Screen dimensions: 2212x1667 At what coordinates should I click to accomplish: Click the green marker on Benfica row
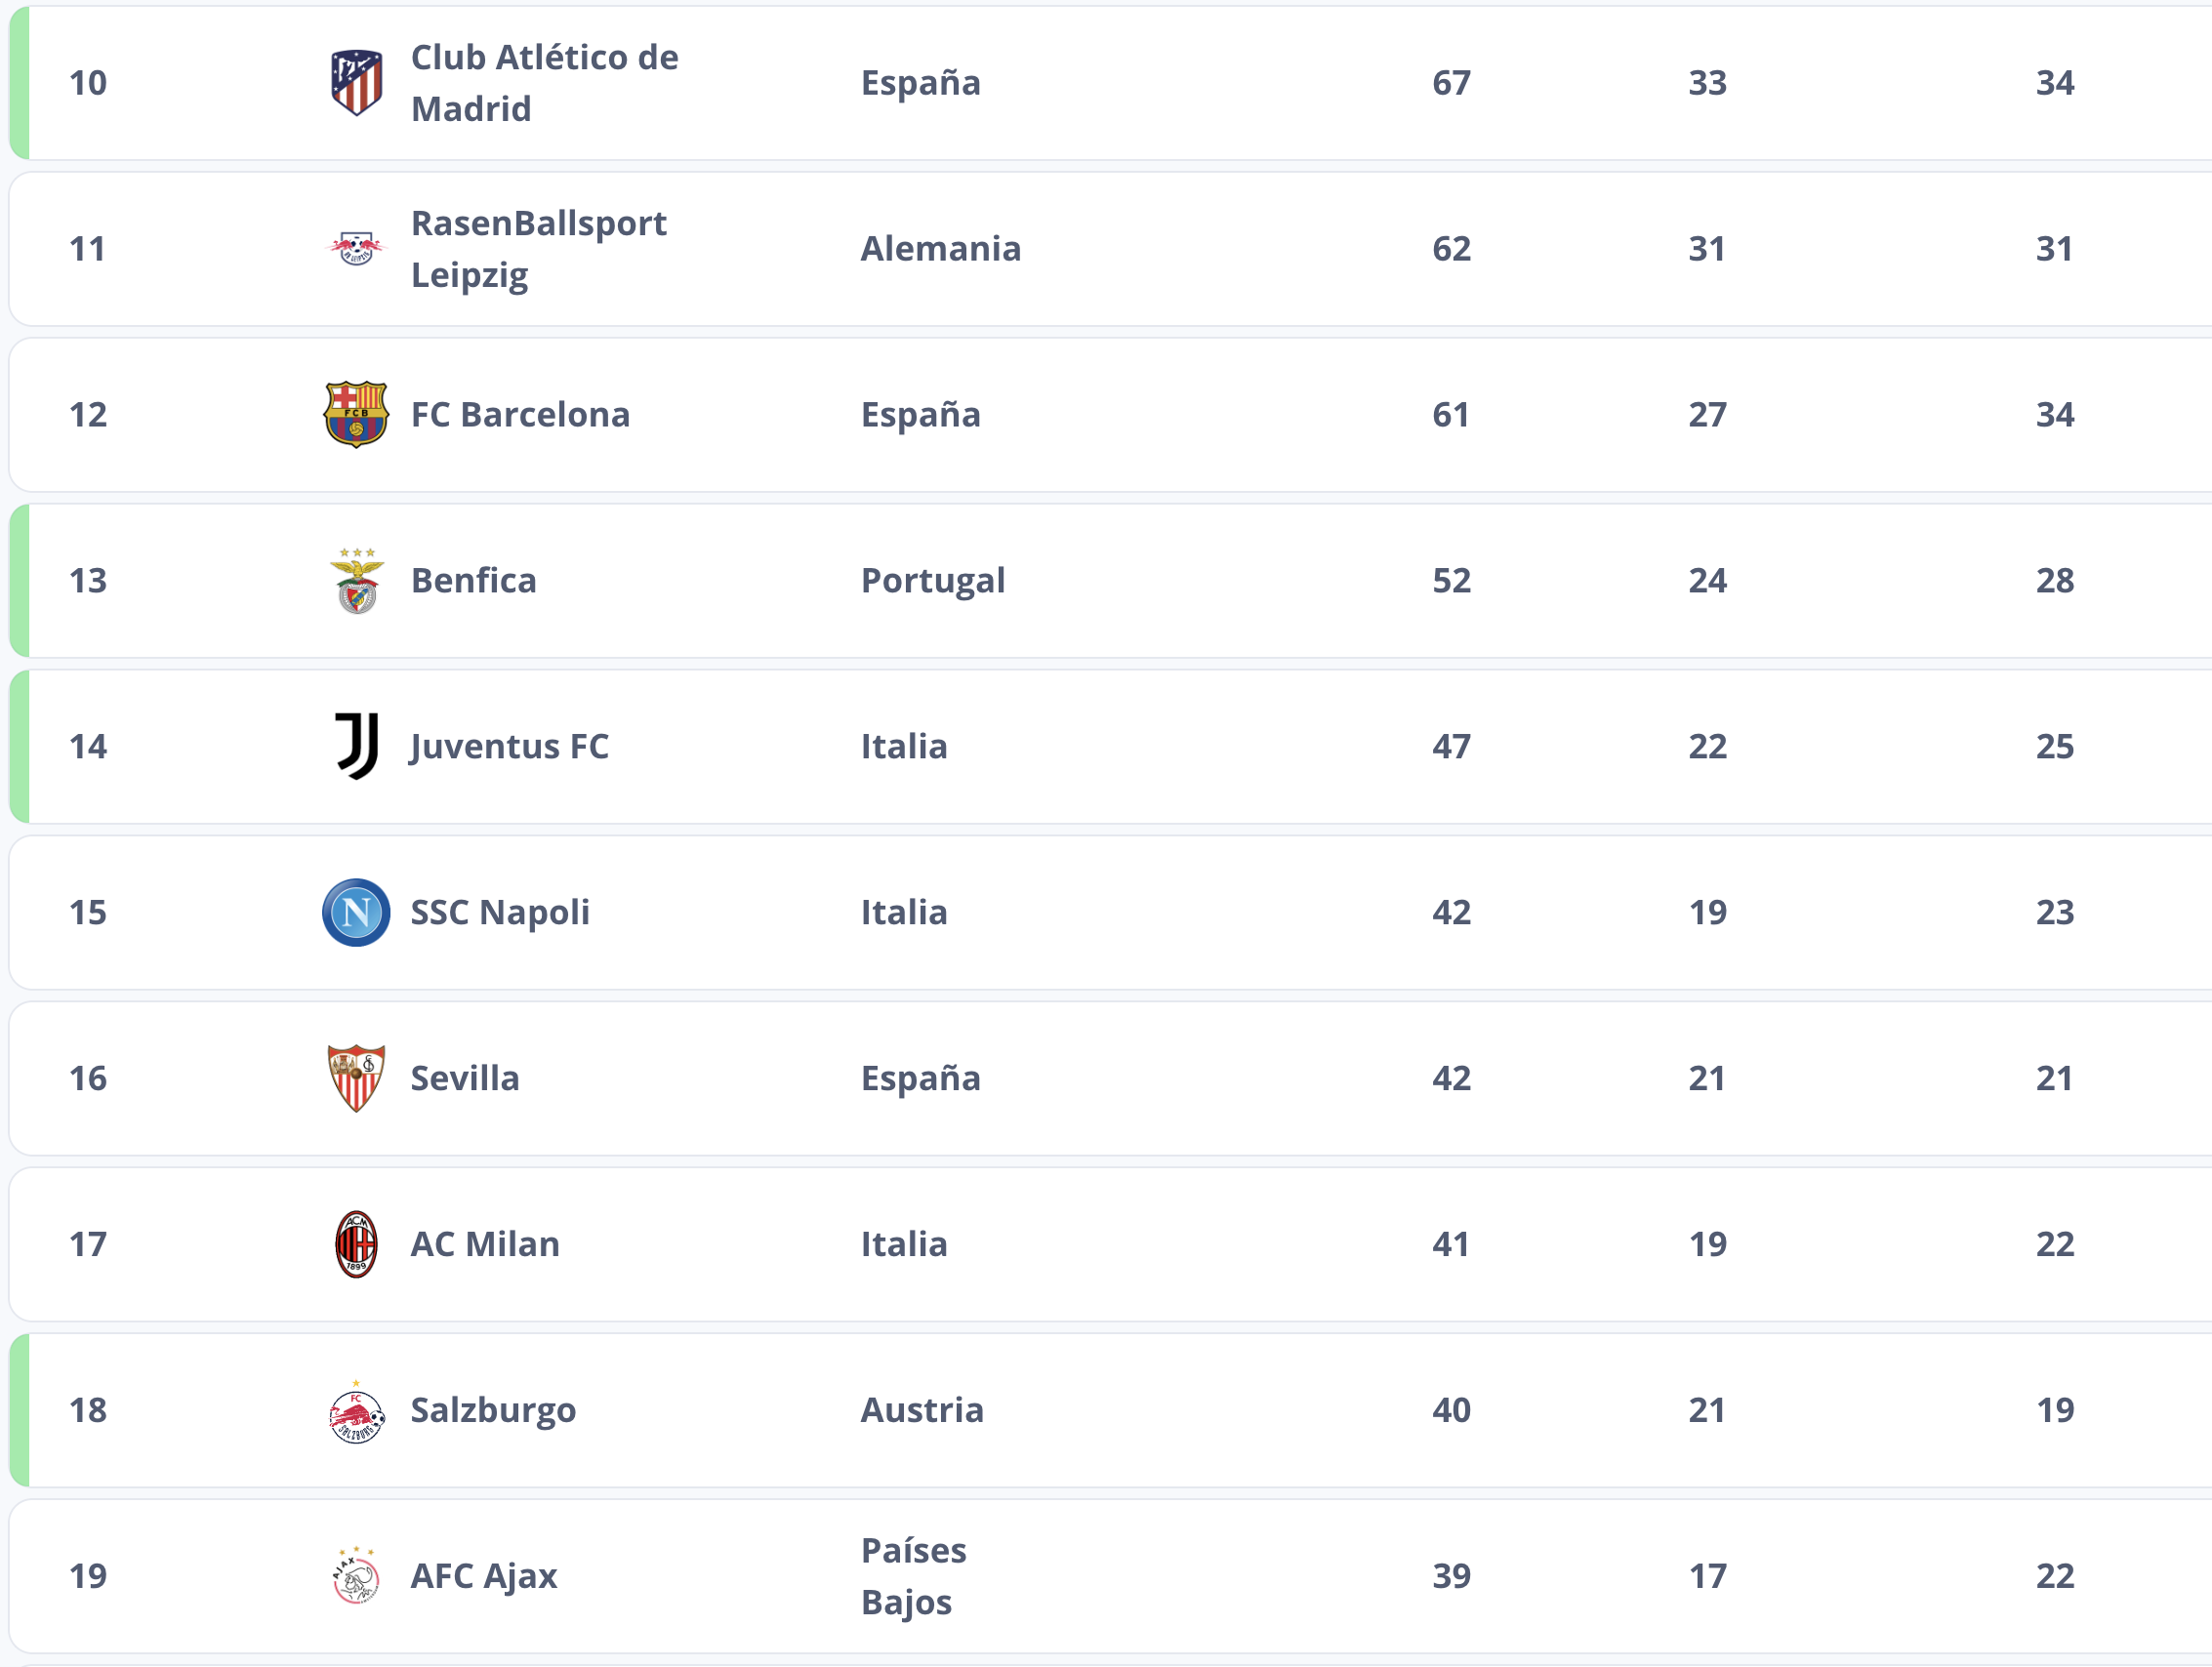pyautogui.click(x=19, y=580)
